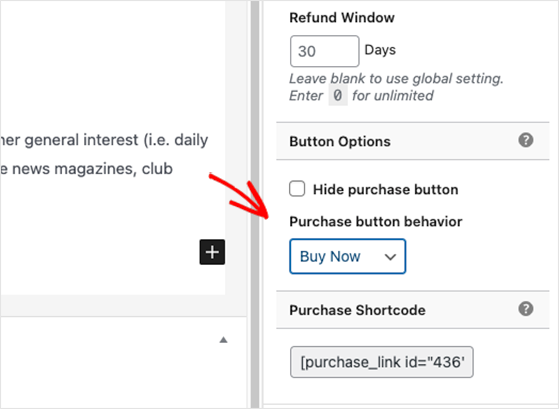The width and height of the screenshot is (559, 409).
Task: Click the Purchase Shortcode help question mark icon
Action: coord(526,309)
